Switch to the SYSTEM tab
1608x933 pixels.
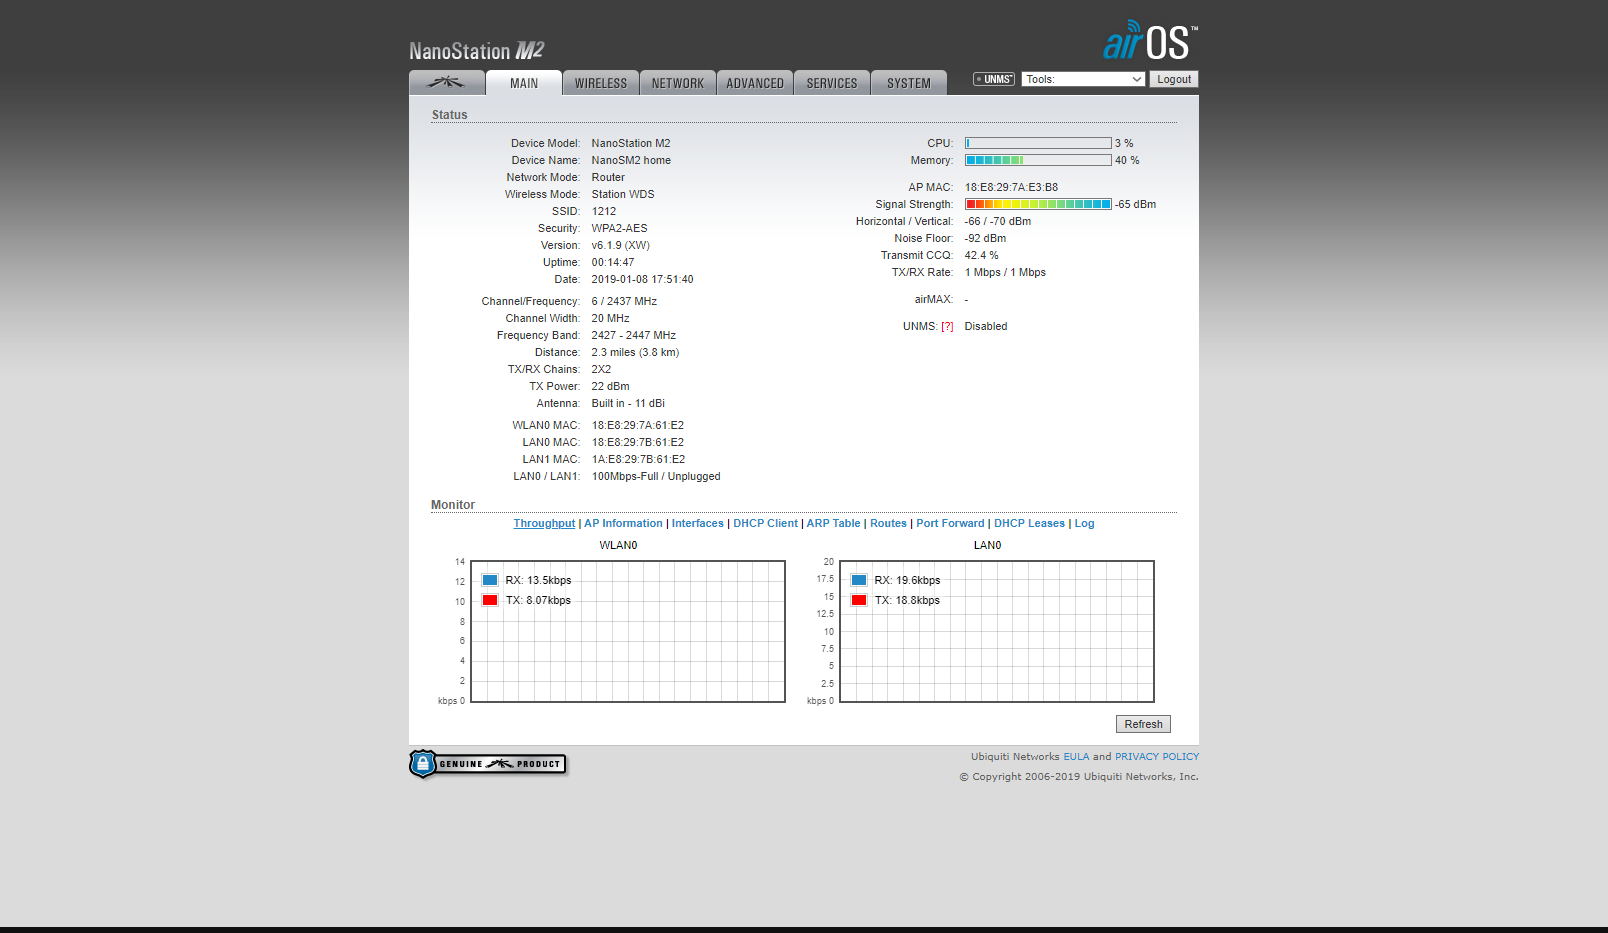click(909, 83)
